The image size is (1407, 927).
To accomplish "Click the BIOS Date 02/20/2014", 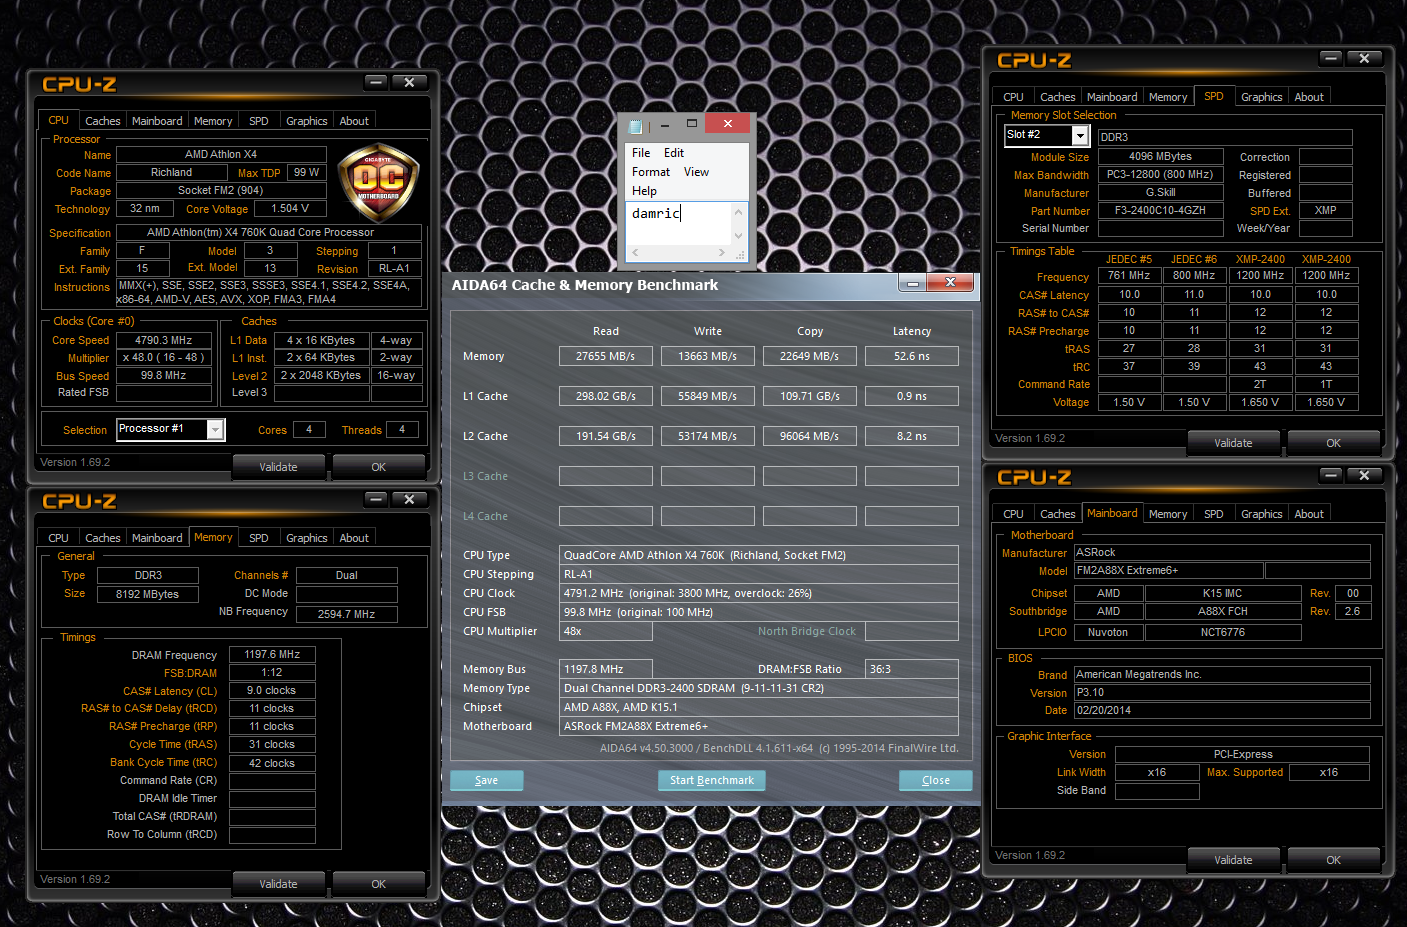I will pyautogui.click(x=1222, y=711).
